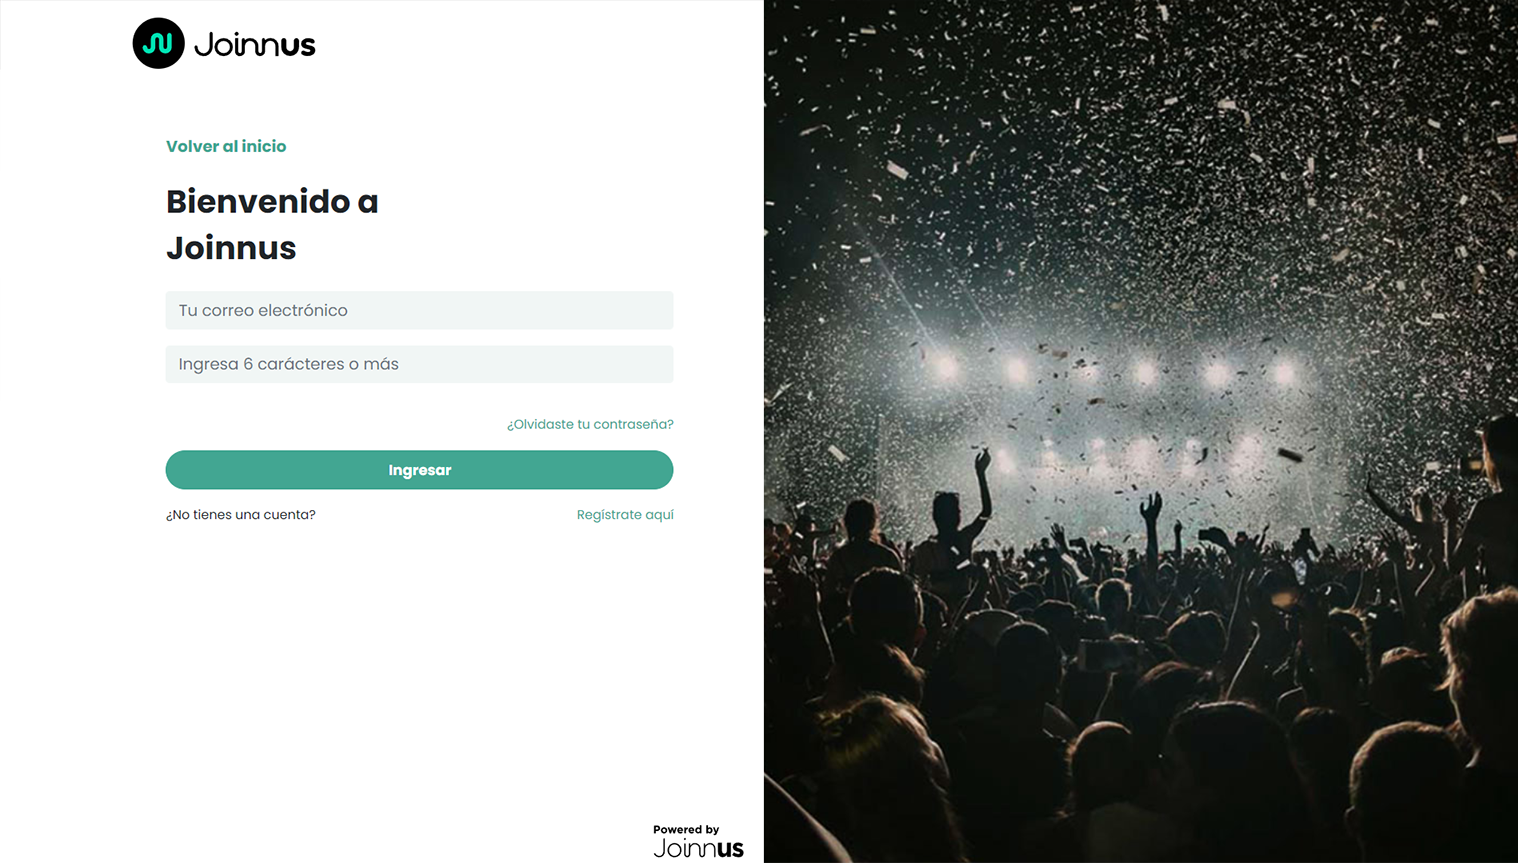Screen dimensions: 1518x863
Task: Submit login with the Ingresar button
Action: [419, 470]
